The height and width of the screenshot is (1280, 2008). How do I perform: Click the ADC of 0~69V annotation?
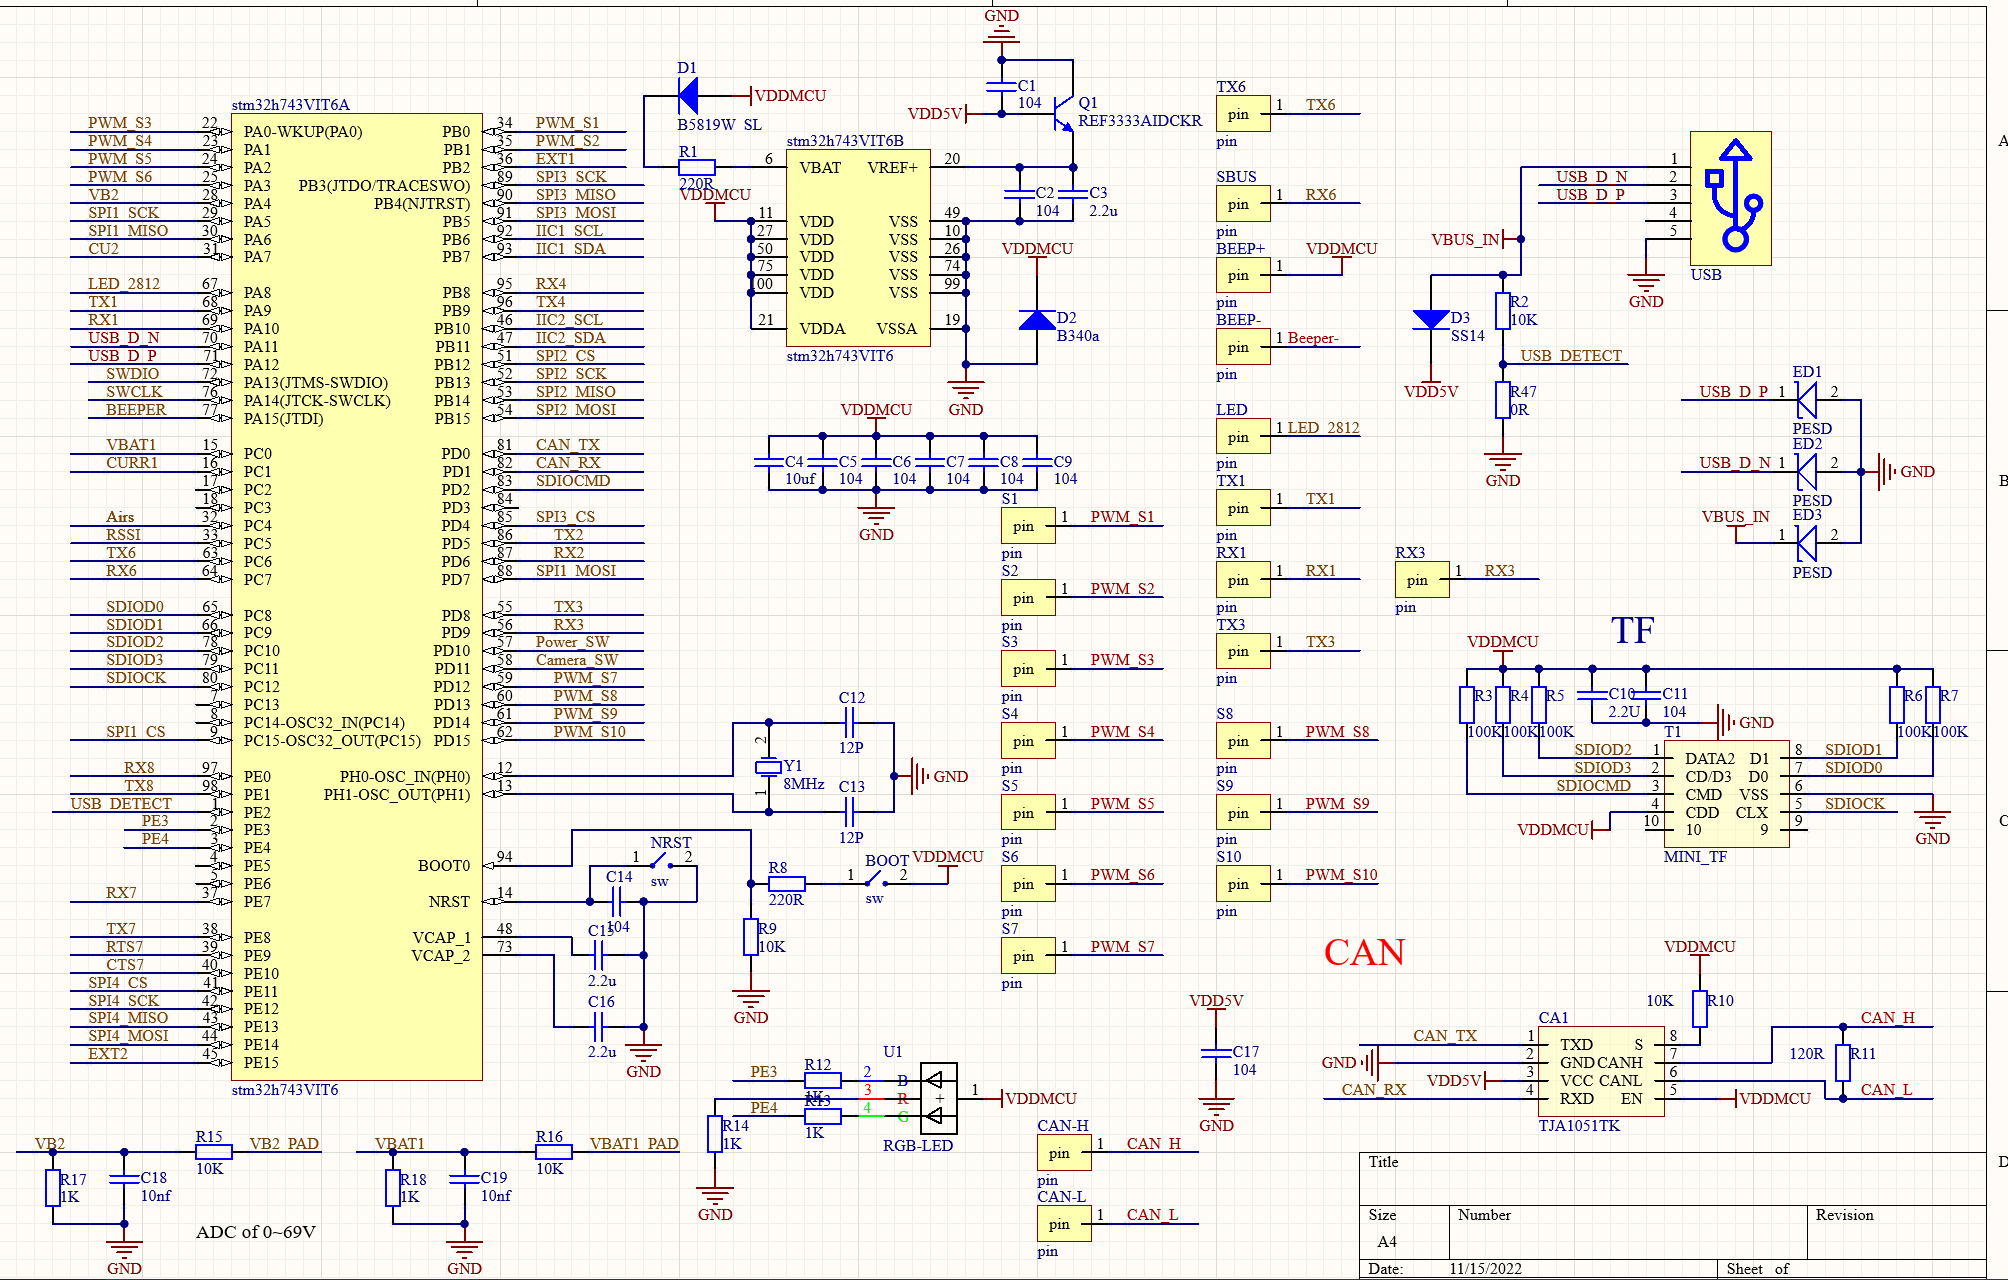(256, 1231)
